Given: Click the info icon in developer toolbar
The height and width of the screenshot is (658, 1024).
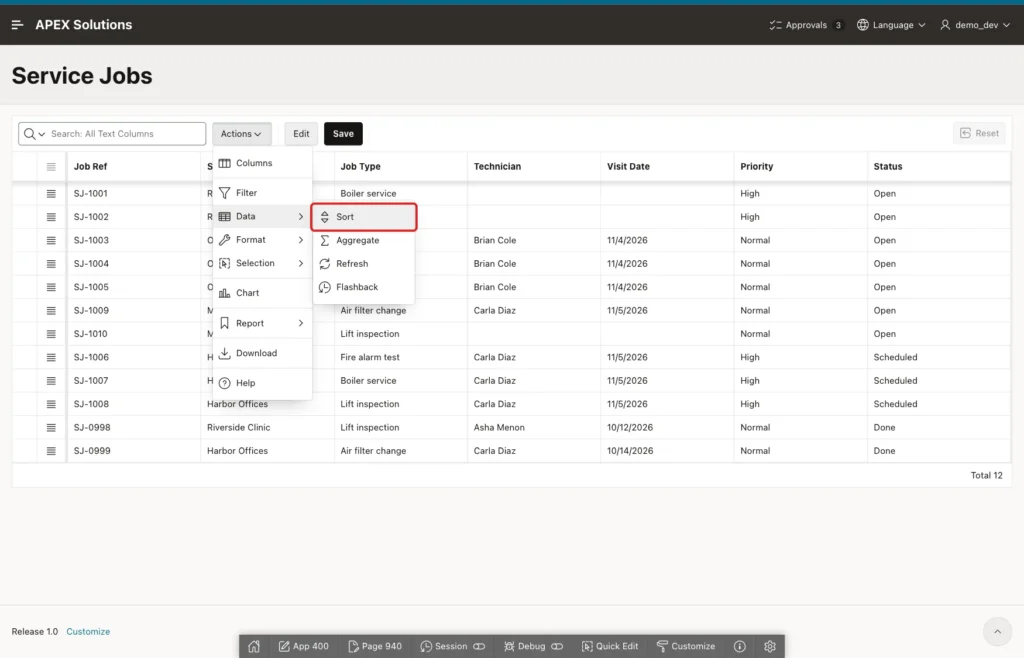Looking at the screenshot, I should pyautogui.click(x=739, y=646).
